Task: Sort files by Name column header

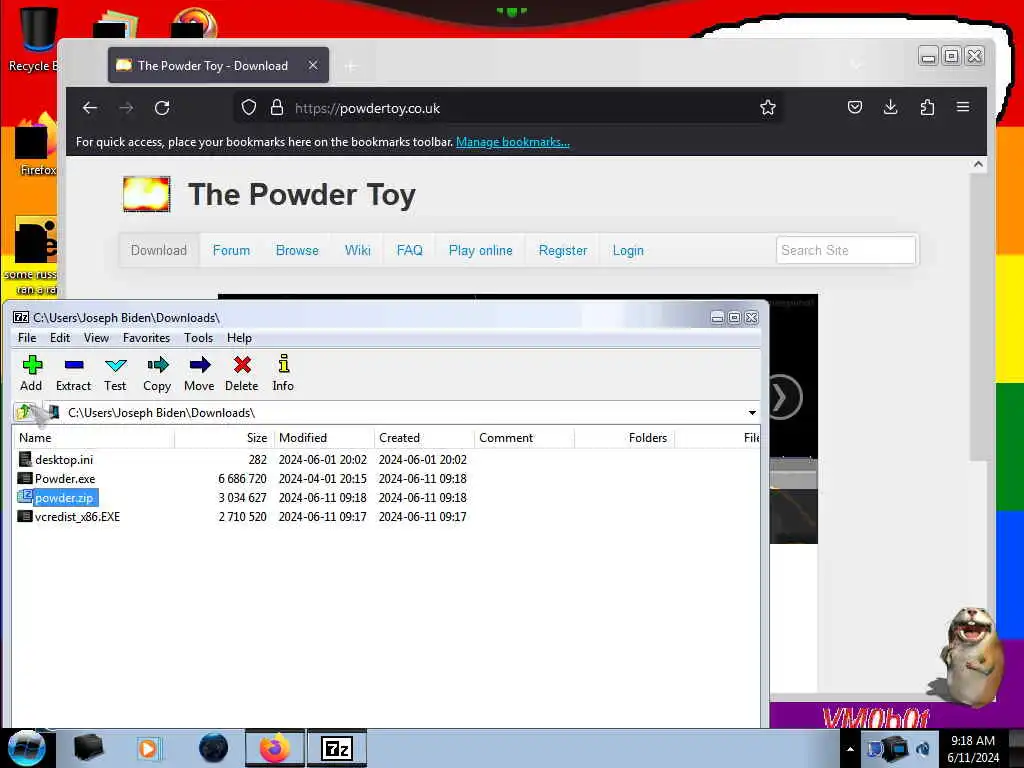Action: (x=93, y=438)
